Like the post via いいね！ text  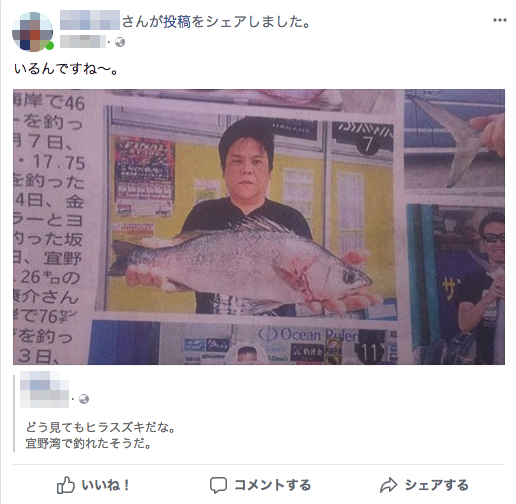tap(106, 485)
